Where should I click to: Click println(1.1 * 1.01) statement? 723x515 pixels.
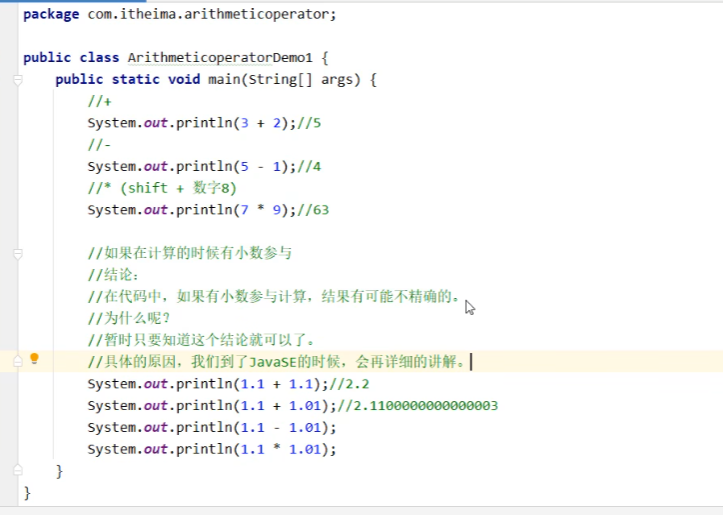click(212, 449)
